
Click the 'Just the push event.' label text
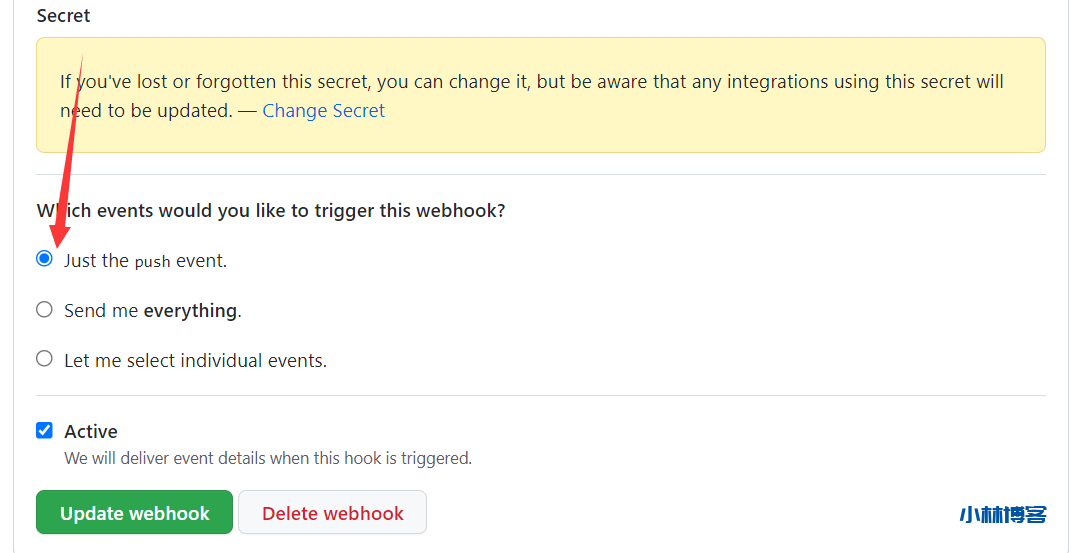145,261
